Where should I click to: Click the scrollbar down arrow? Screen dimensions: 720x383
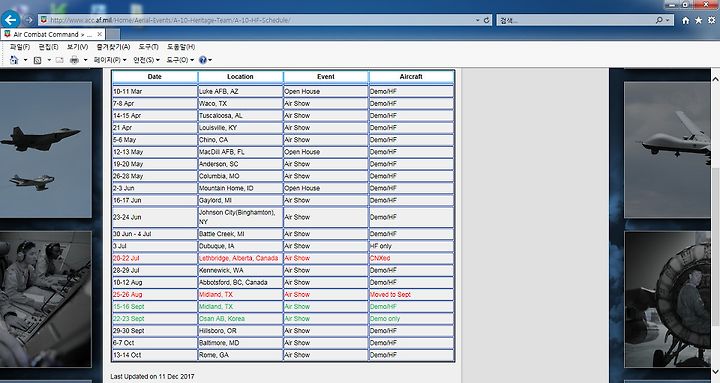(715, 372)
